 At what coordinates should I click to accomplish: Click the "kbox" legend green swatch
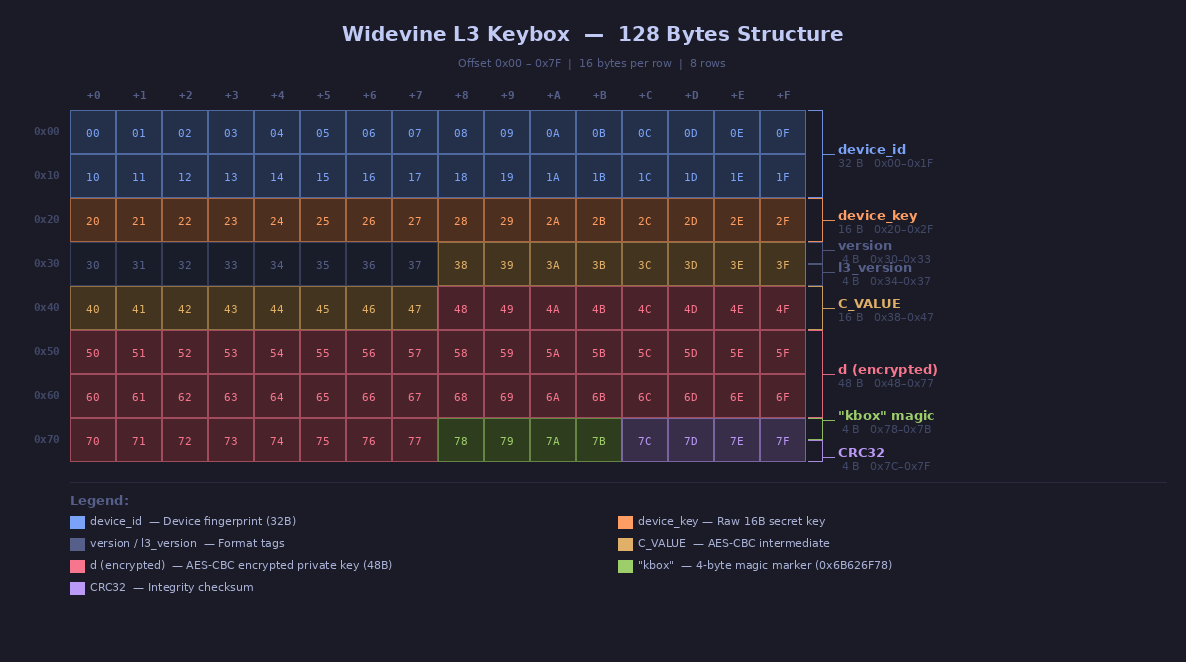tap(625, 566)
